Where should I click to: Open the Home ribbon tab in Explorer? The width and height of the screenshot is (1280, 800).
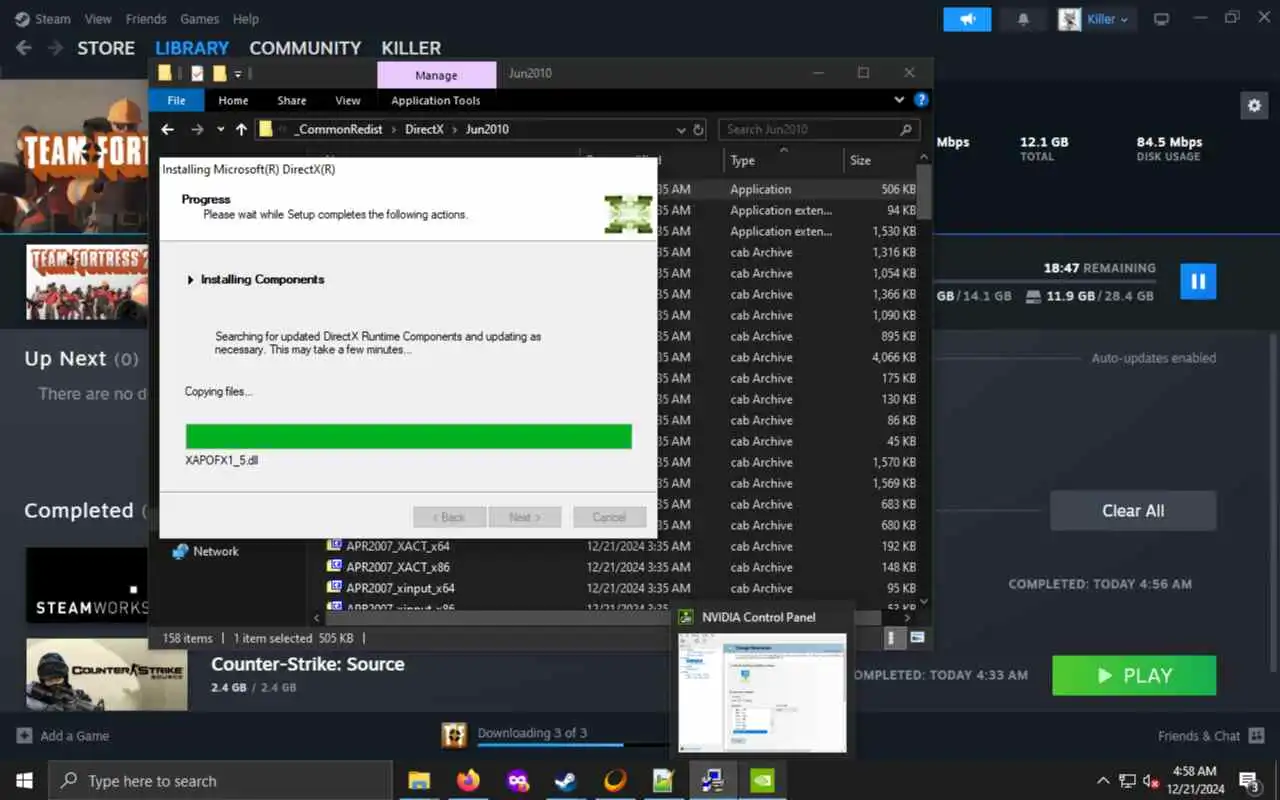click(233, 100)
